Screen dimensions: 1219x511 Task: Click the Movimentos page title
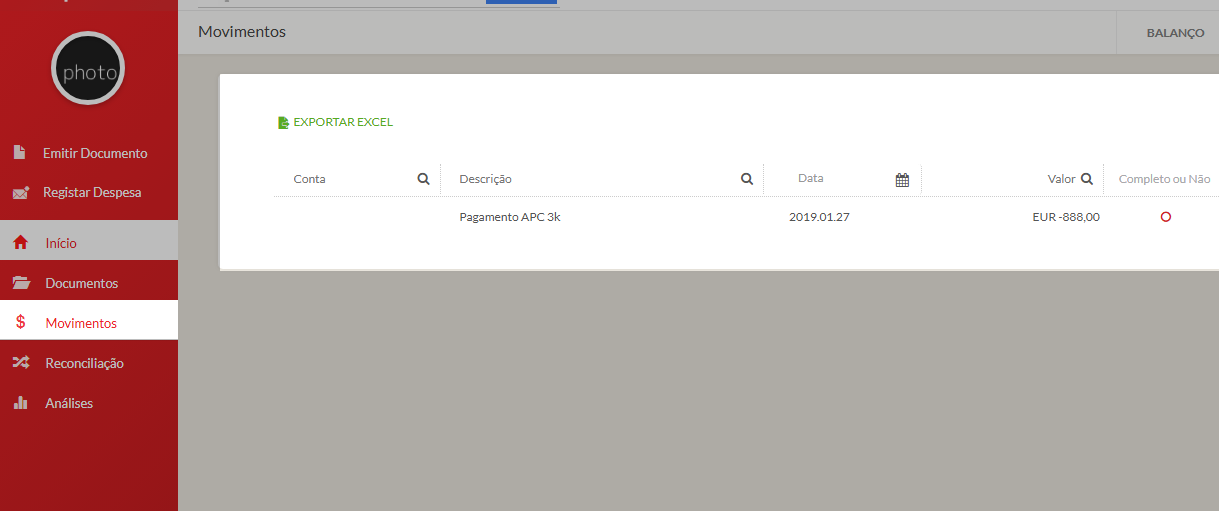242,32
